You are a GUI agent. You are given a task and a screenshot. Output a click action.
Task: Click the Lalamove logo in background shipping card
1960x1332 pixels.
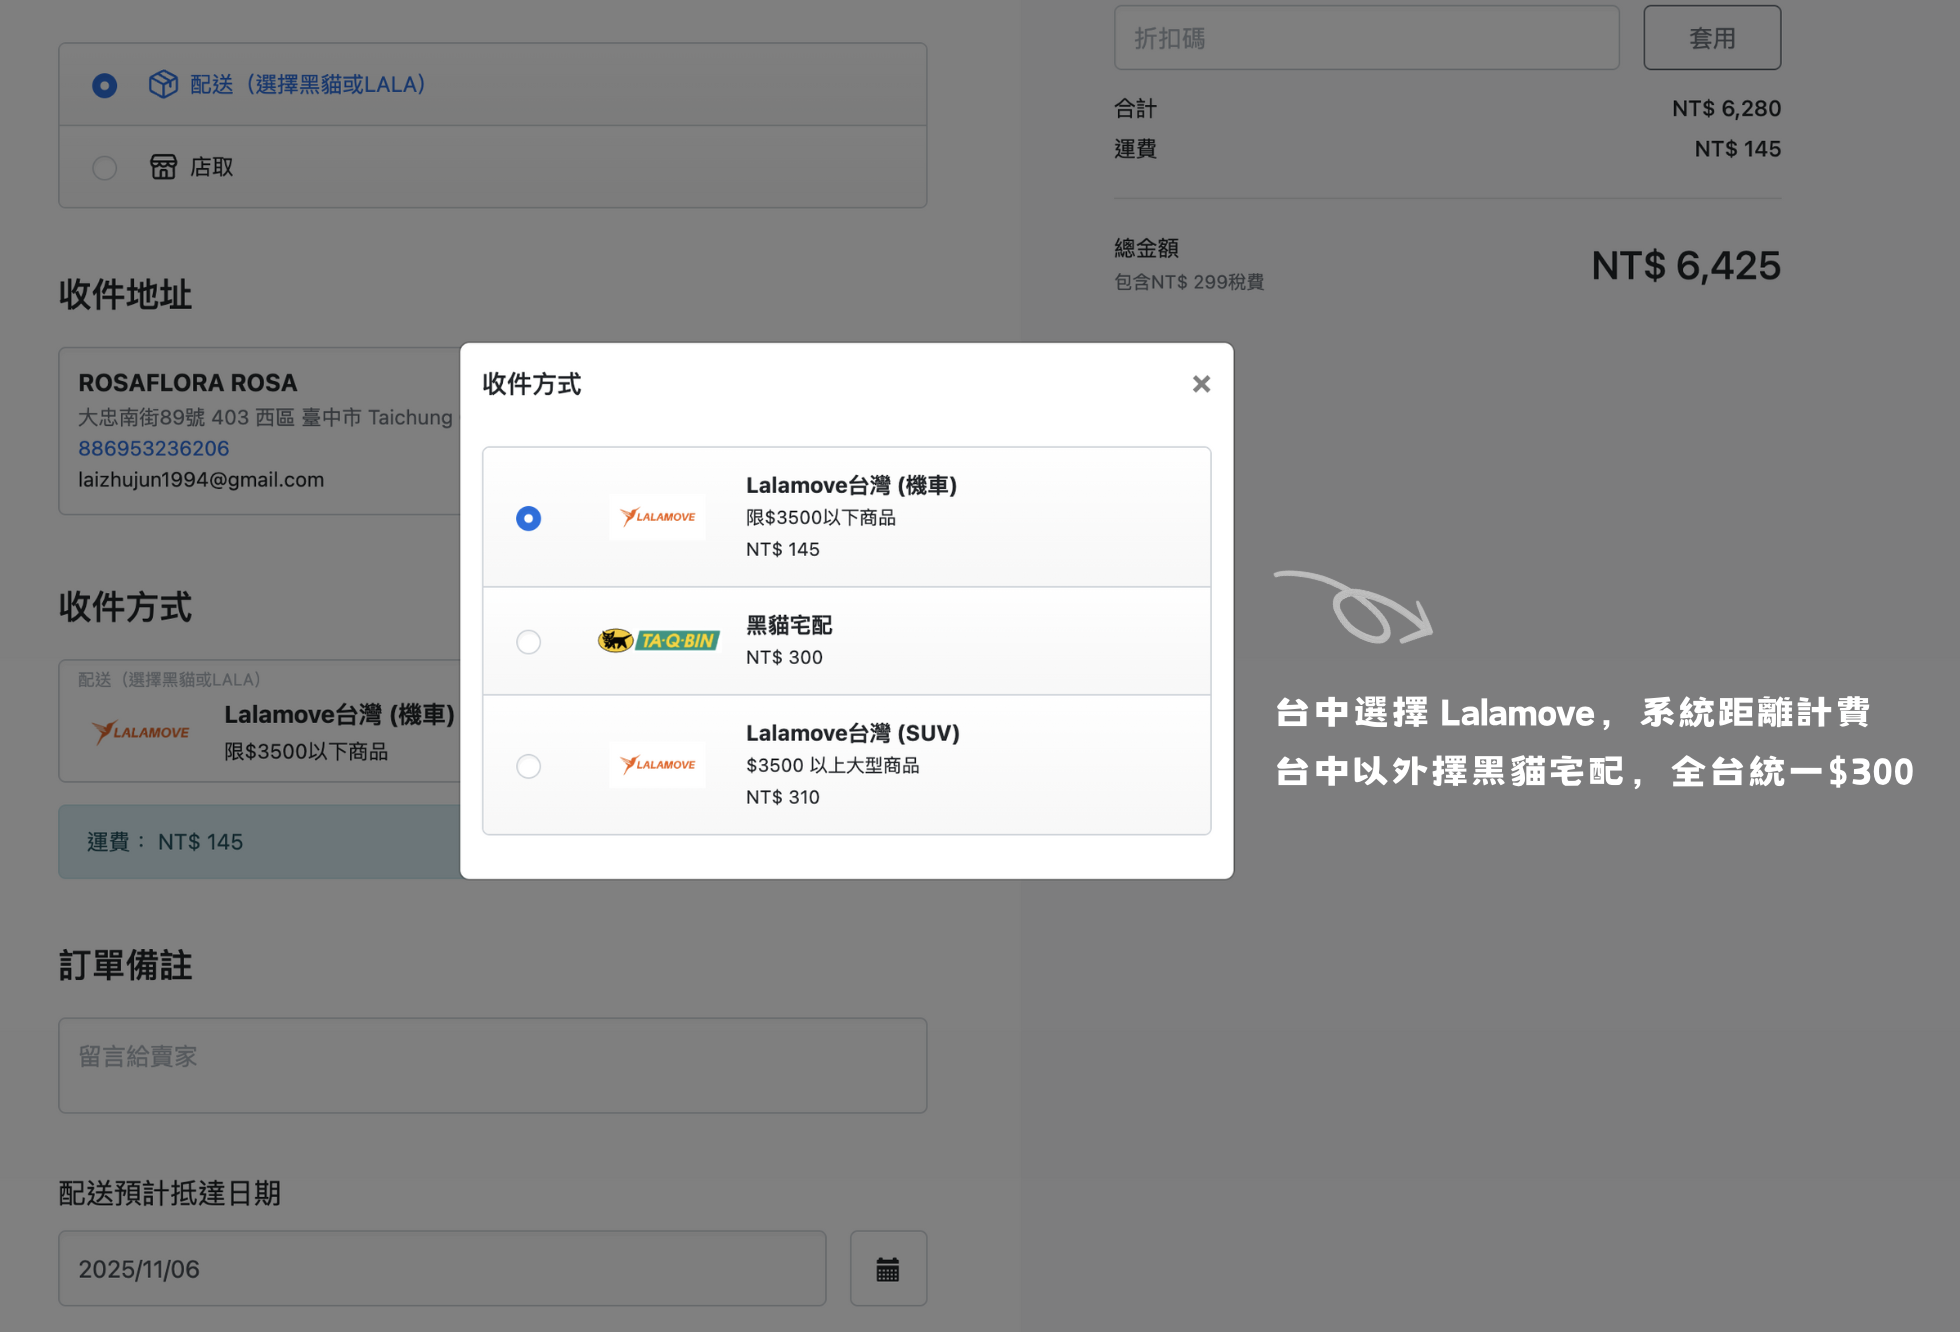141,732
